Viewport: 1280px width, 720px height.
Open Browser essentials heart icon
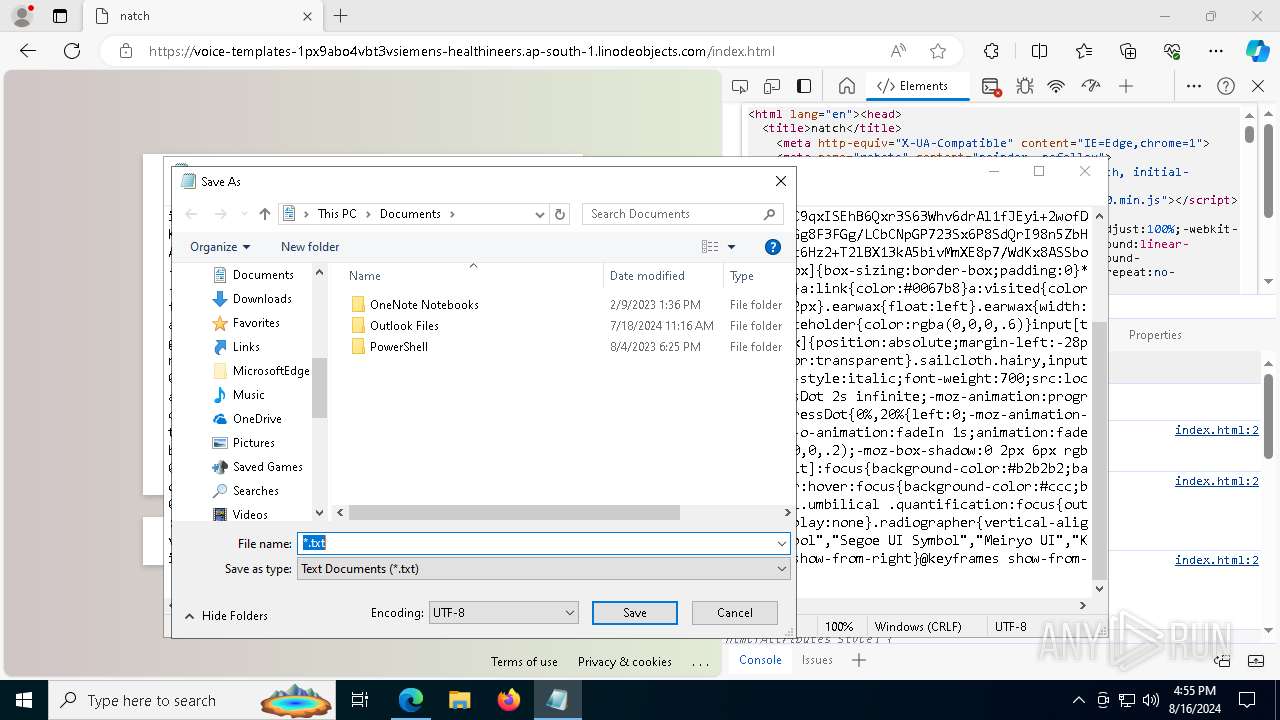[x=1172, y=51]
